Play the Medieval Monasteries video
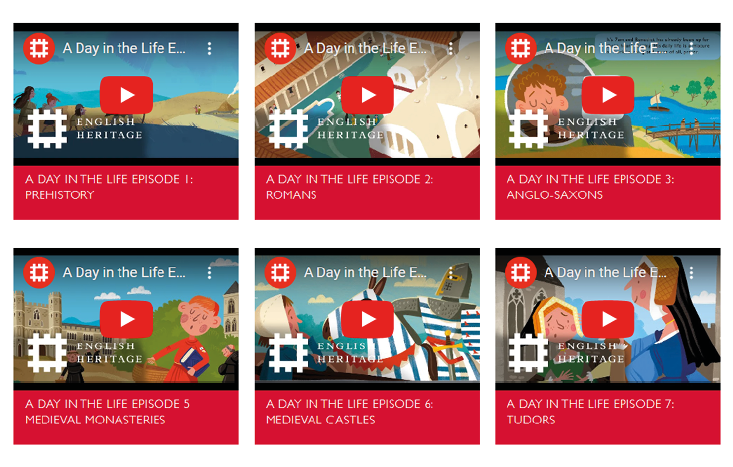The image size is (733, 467). coord(126,319)
